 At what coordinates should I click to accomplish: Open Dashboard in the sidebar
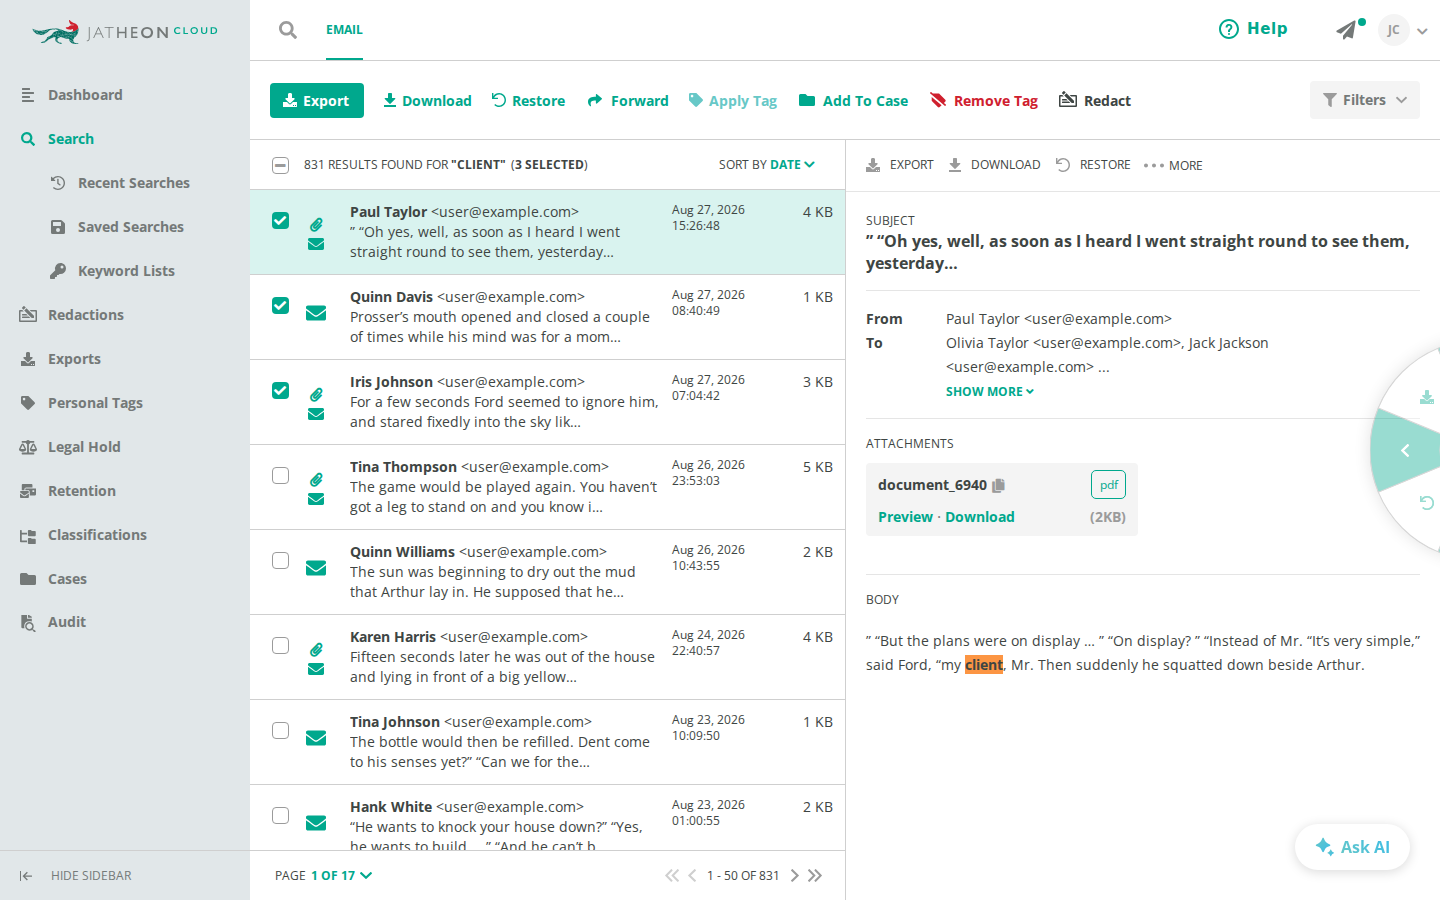pos(85,95)
